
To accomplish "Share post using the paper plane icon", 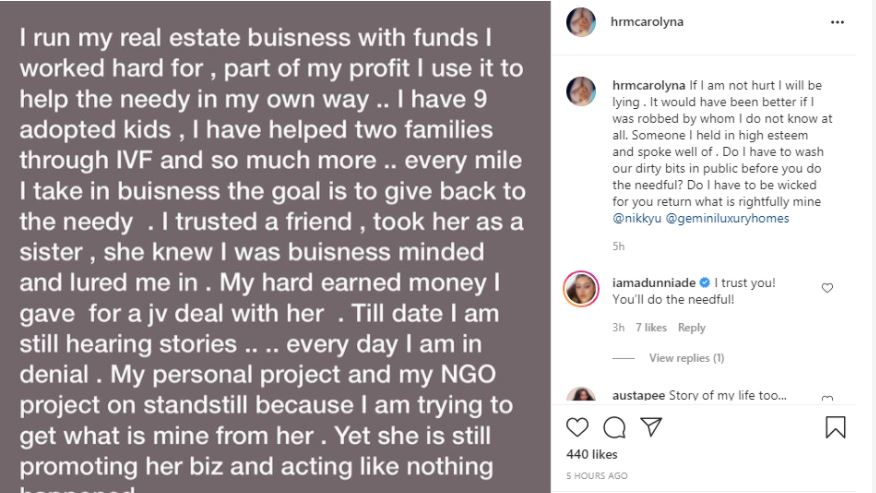I will 651,428.
